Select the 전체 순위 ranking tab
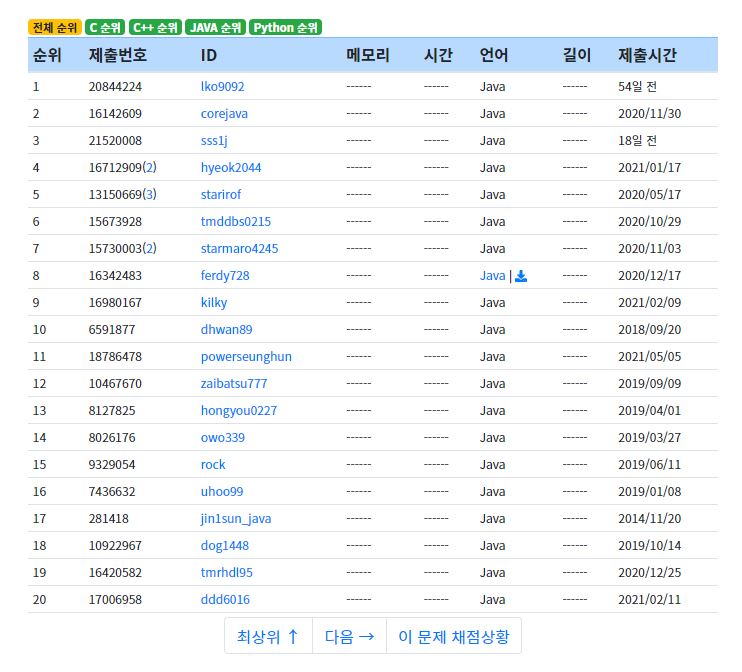 [55, 27]
